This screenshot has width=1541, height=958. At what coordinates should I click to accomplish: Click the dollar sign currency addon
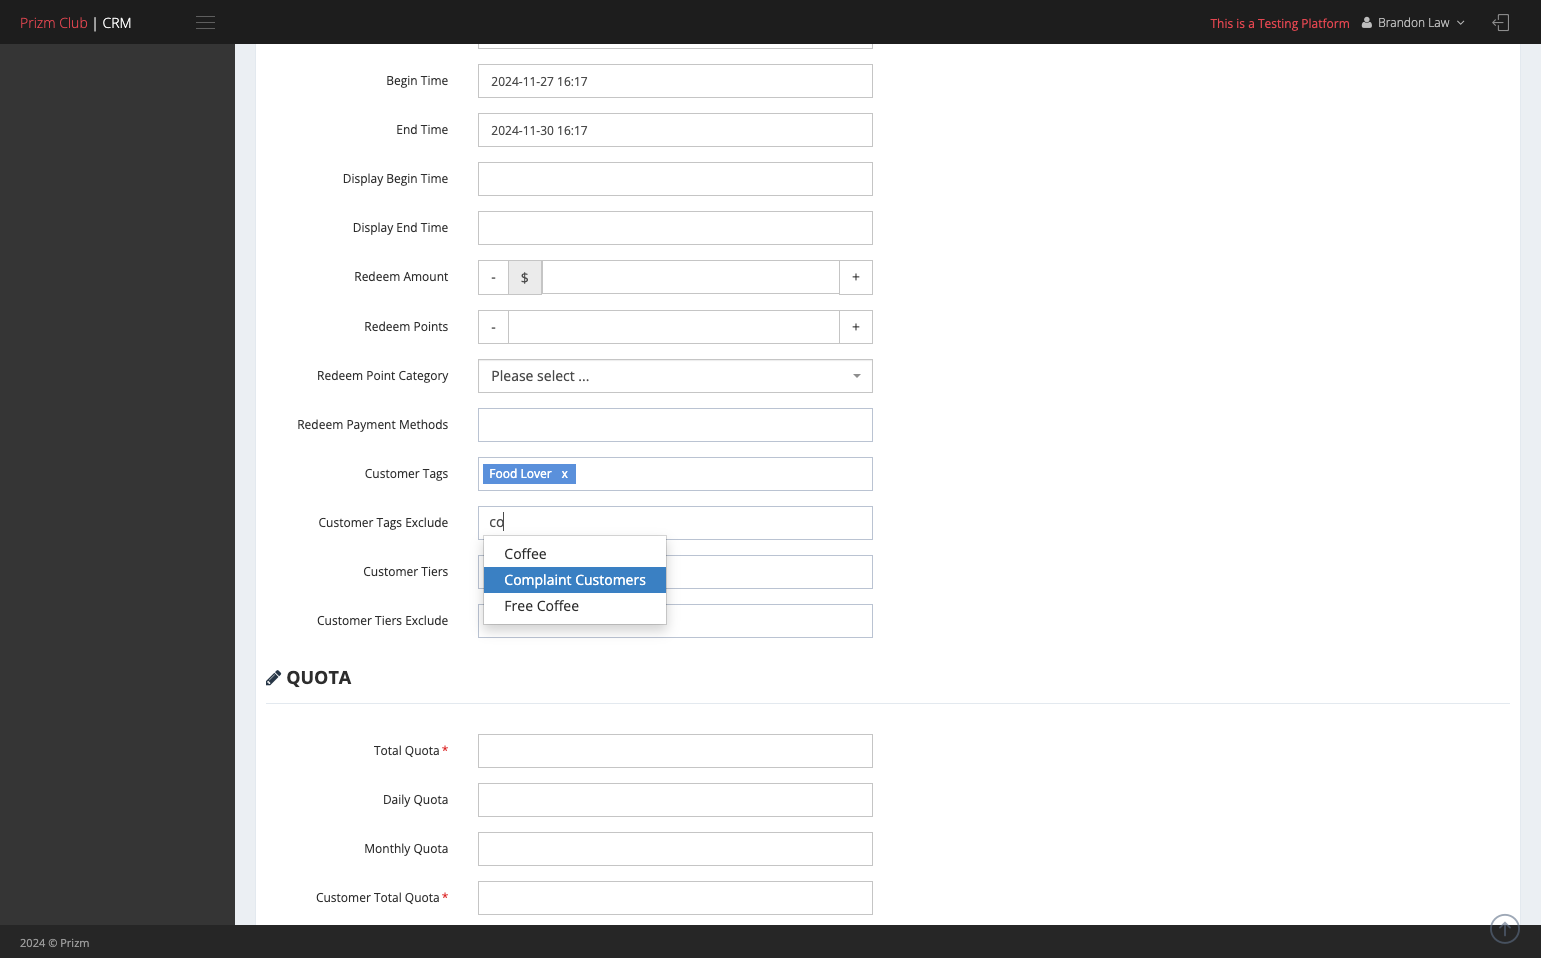point(525,277)
